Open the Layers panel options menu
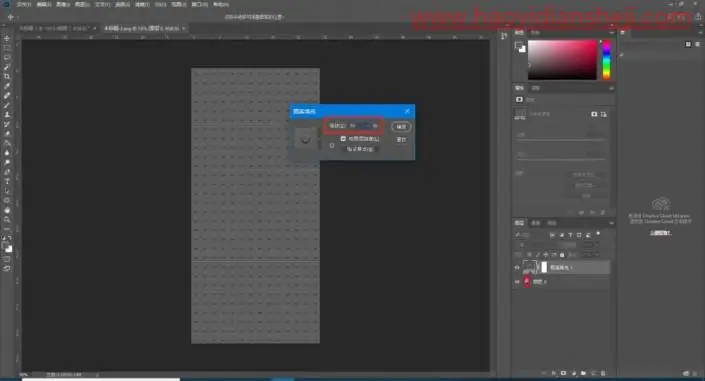Image resolution: width=705 pixels, height=381 pixels. tap(611, 223)
